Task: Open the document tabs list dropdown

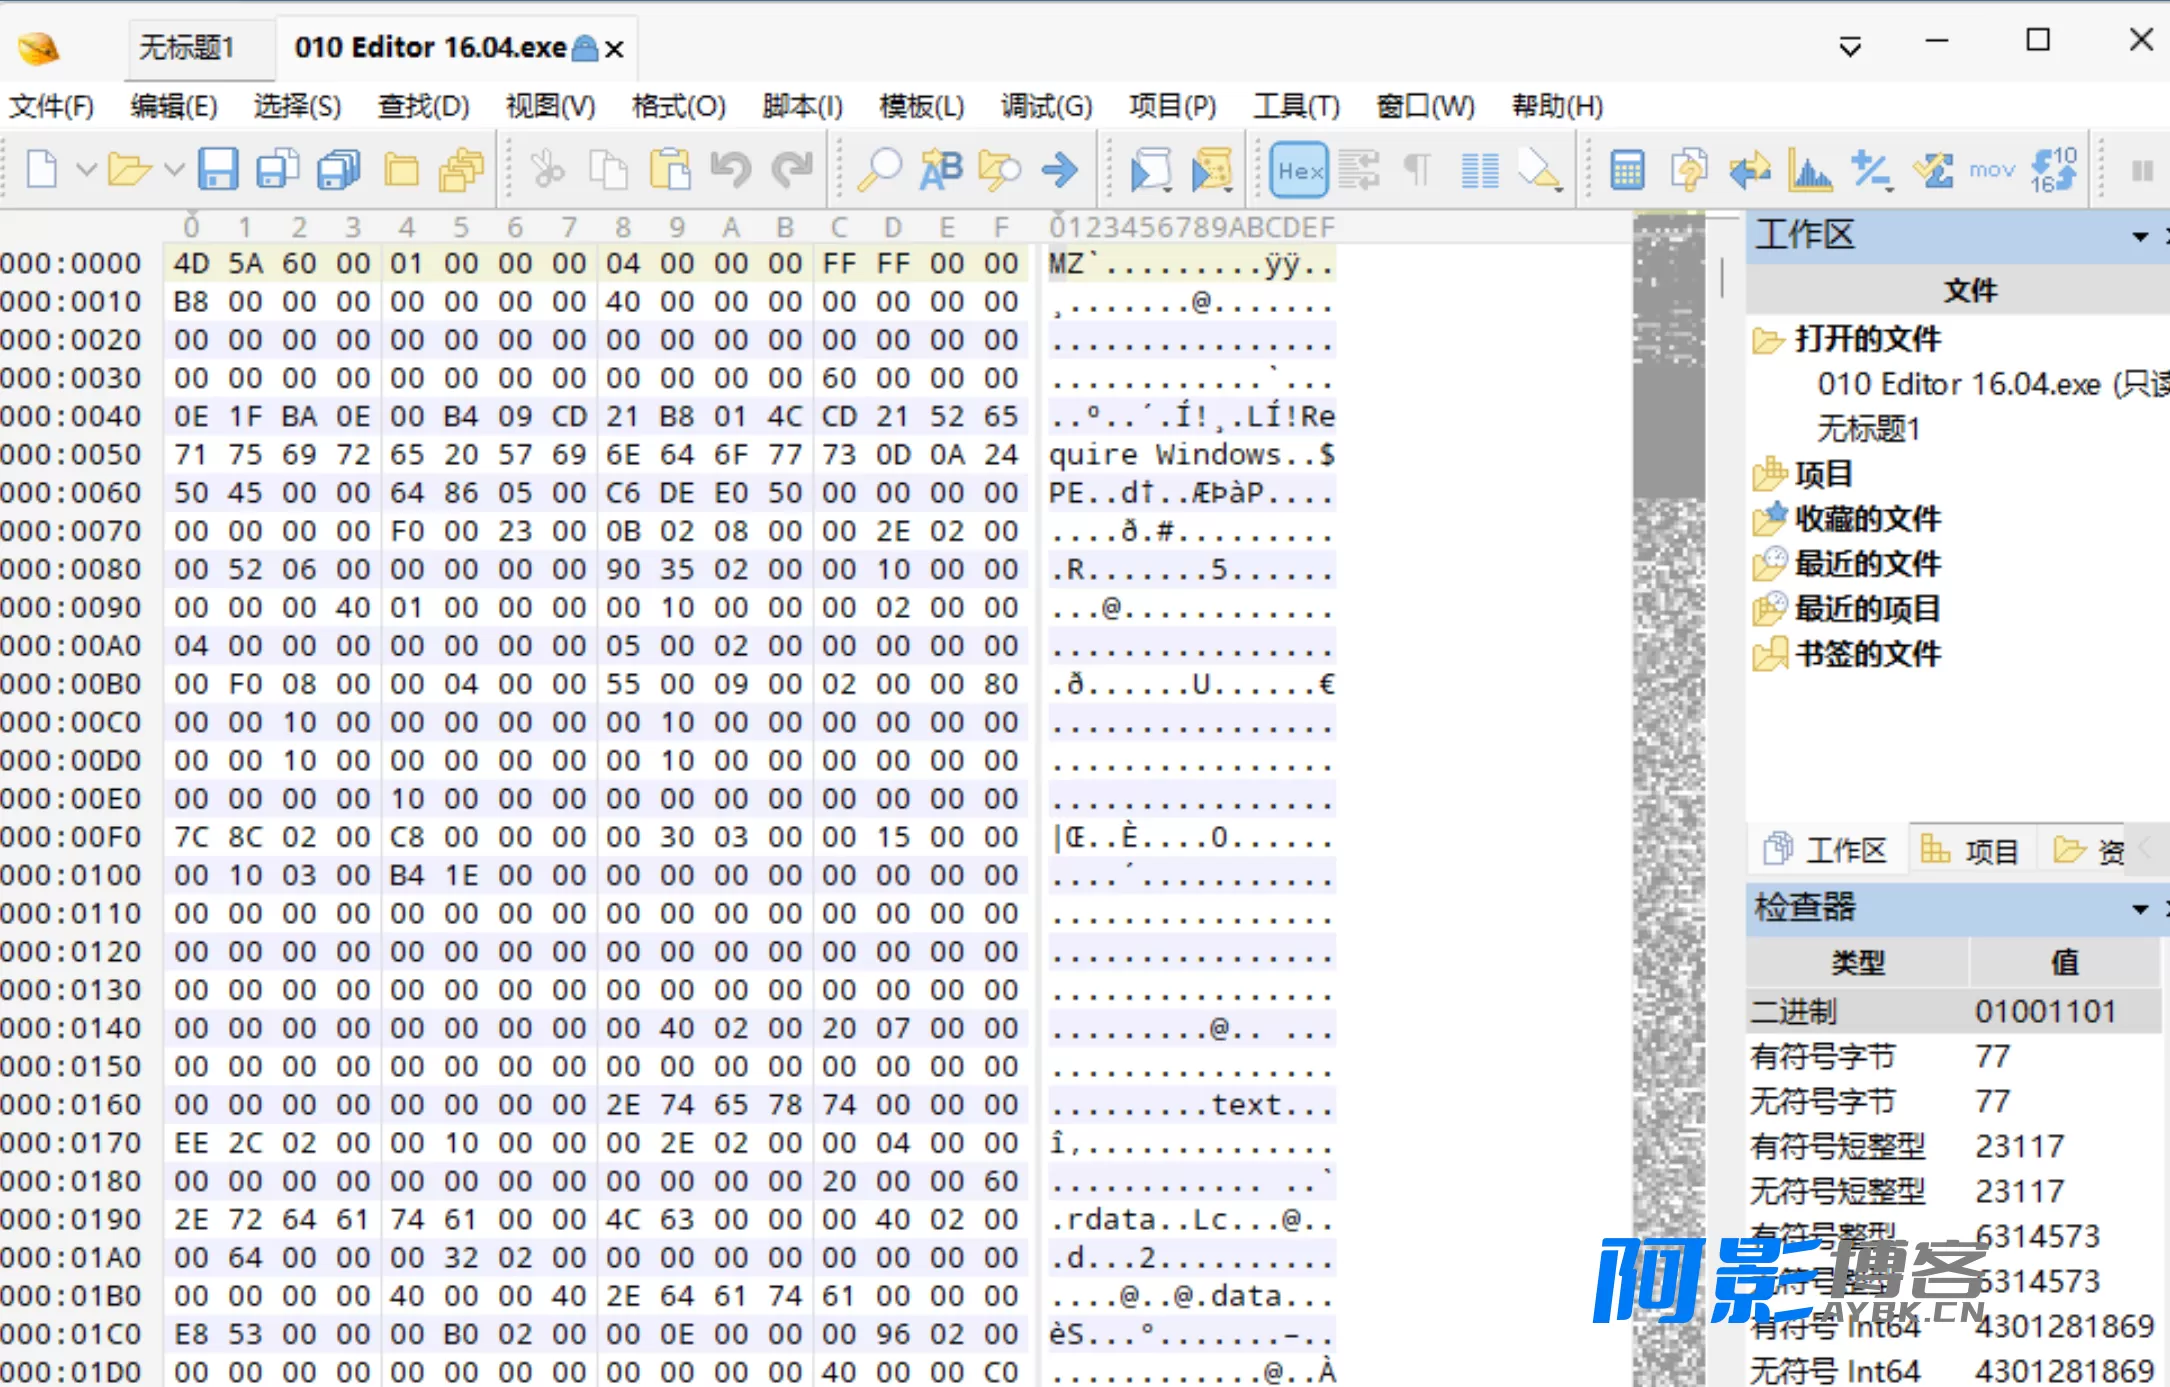Action: point(1850,47)
